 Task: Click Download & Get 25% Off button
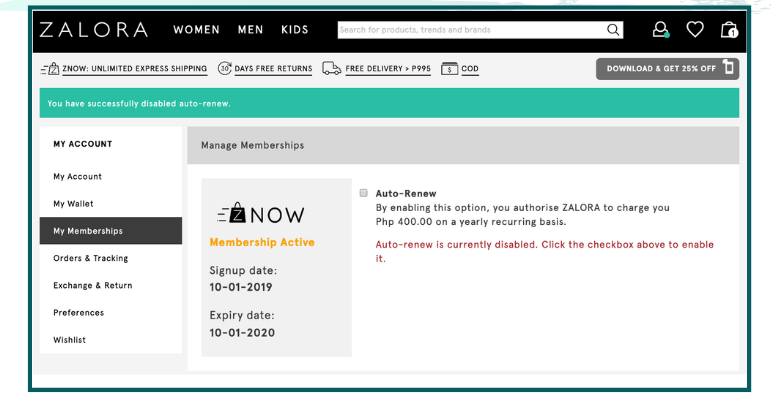click(667, 69)
